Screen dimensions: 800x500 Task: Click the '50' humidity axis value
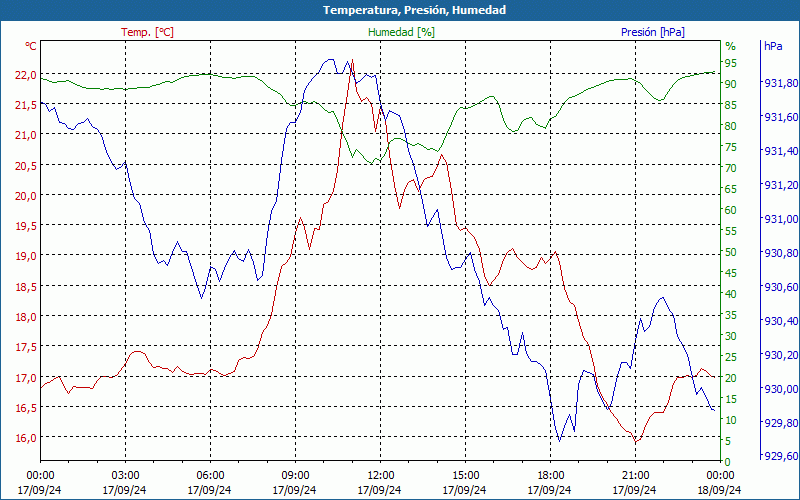731,252
